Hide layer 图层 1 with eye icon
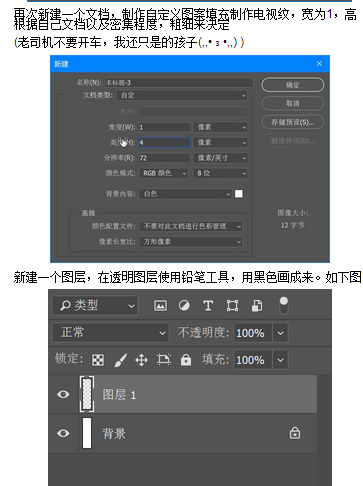Viewport: 363px width, 486px height. (x=63, y=394)
